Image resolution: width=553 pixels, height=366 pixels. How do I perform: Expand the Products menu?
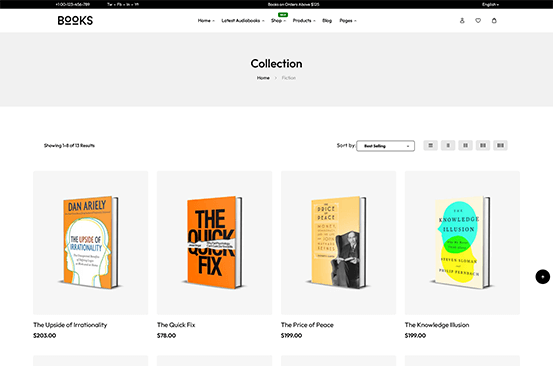304,21
